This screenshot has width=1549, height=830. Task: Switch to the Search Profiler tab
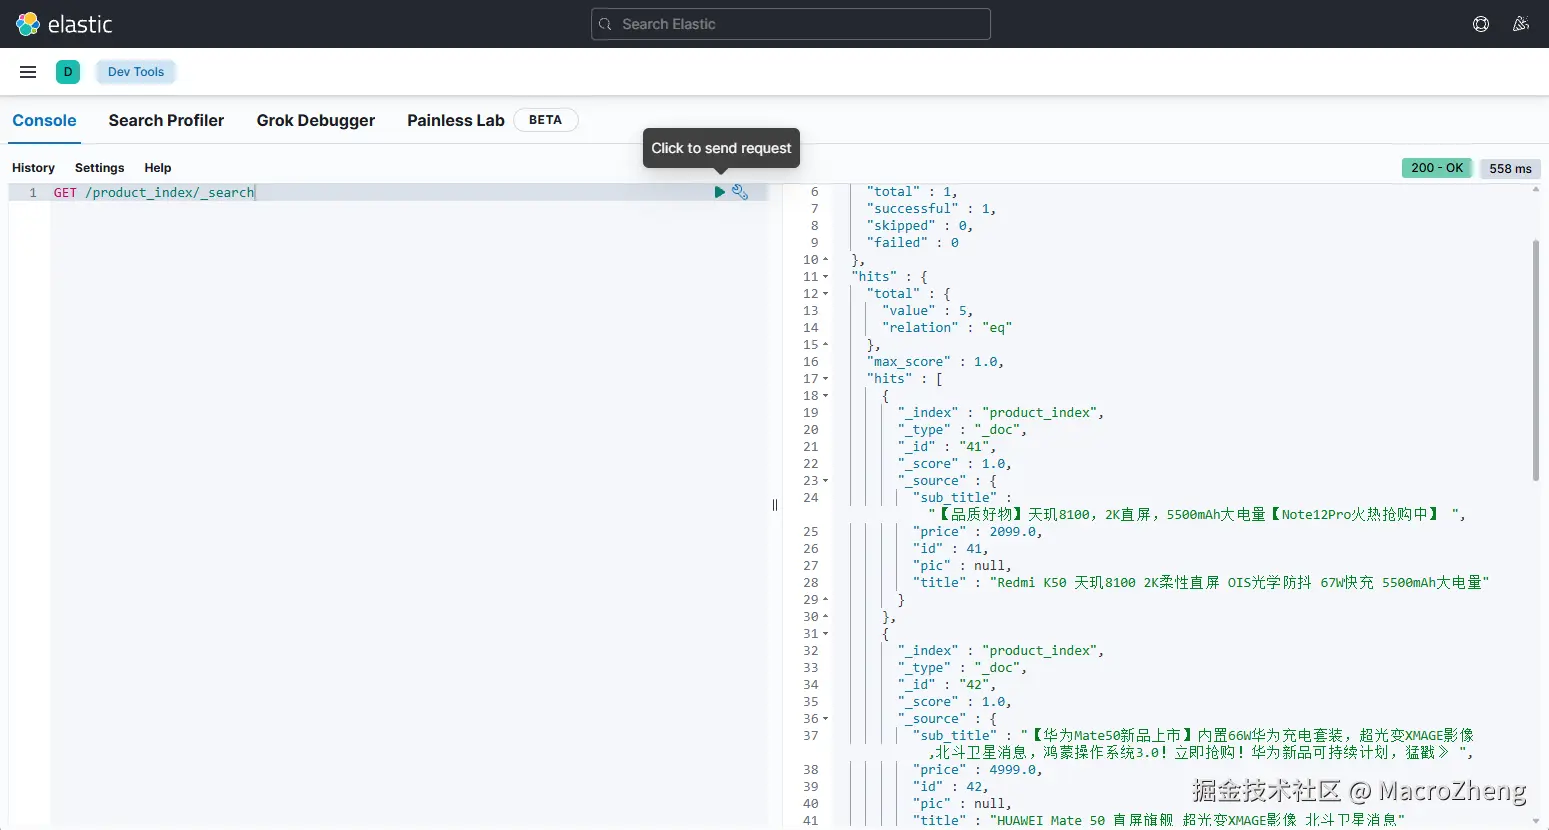166,120
